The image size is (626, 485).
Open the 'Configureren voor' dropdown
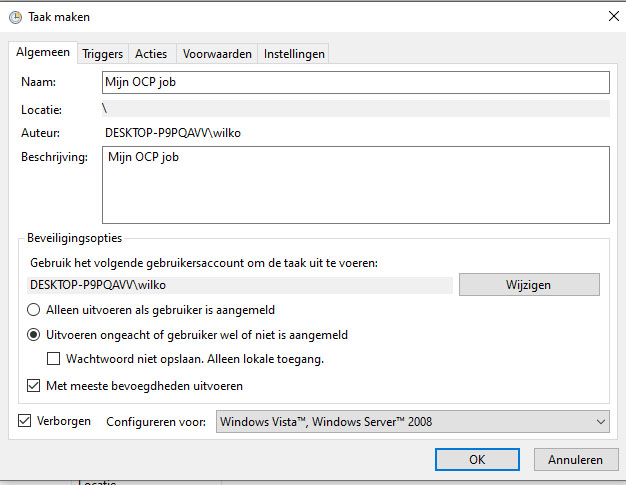click(x=413, y=422)
